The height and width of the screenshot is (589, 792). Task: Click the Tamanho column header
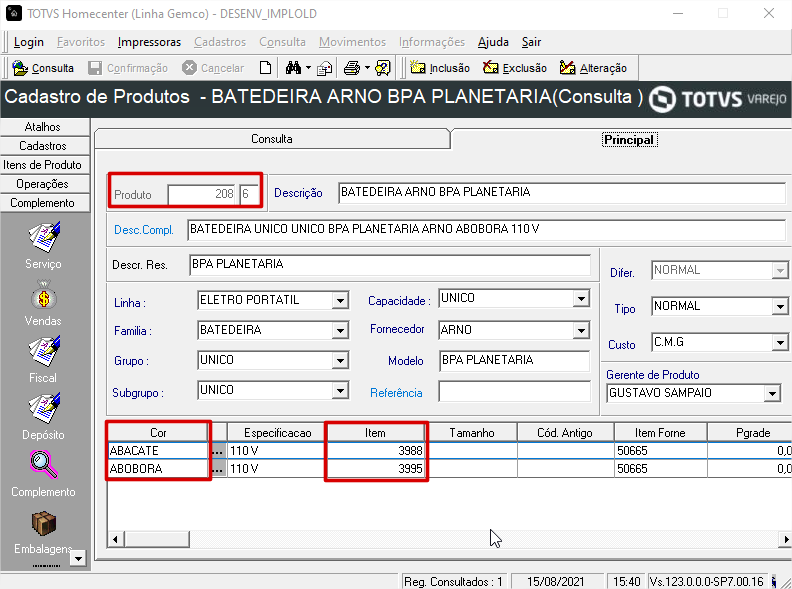(472, 433)
